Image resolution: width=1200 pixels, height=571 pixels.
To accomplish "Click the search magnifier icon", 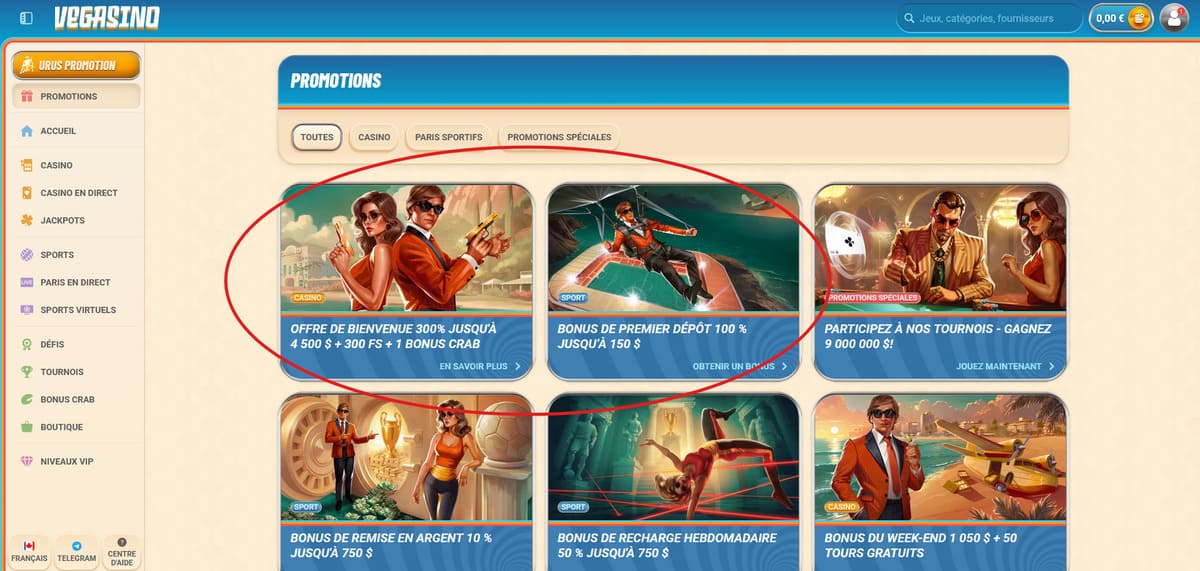I will [x=909, y=18].
